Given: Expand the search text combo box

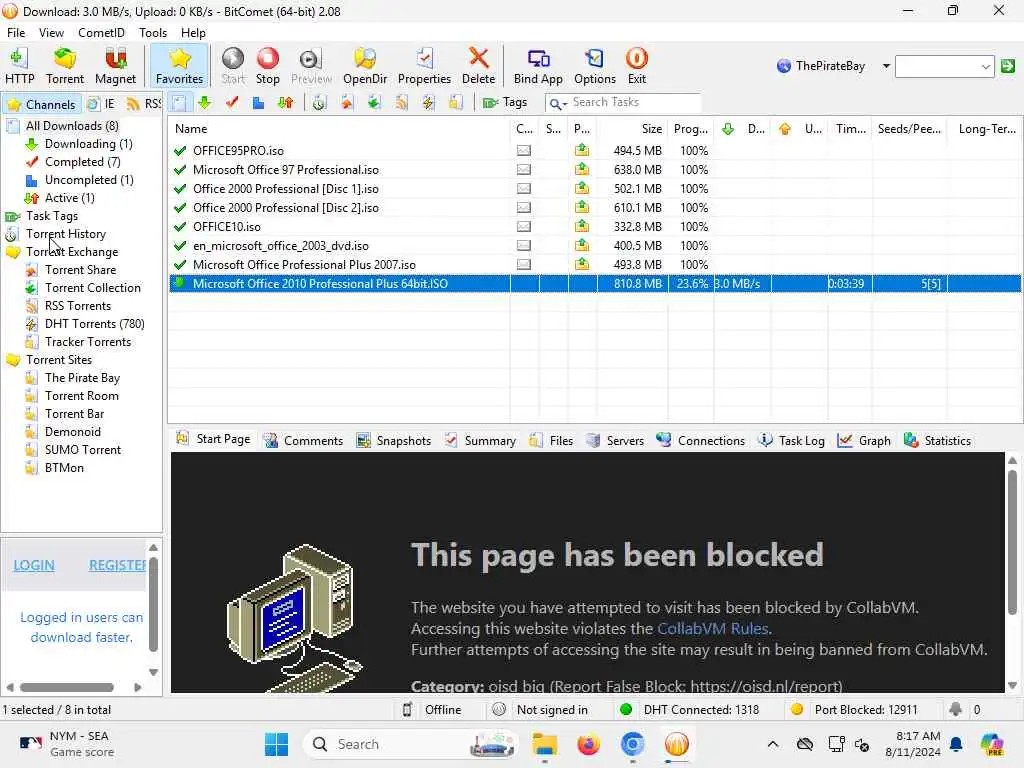Looking at the screenshot, I should coord(985,66).
